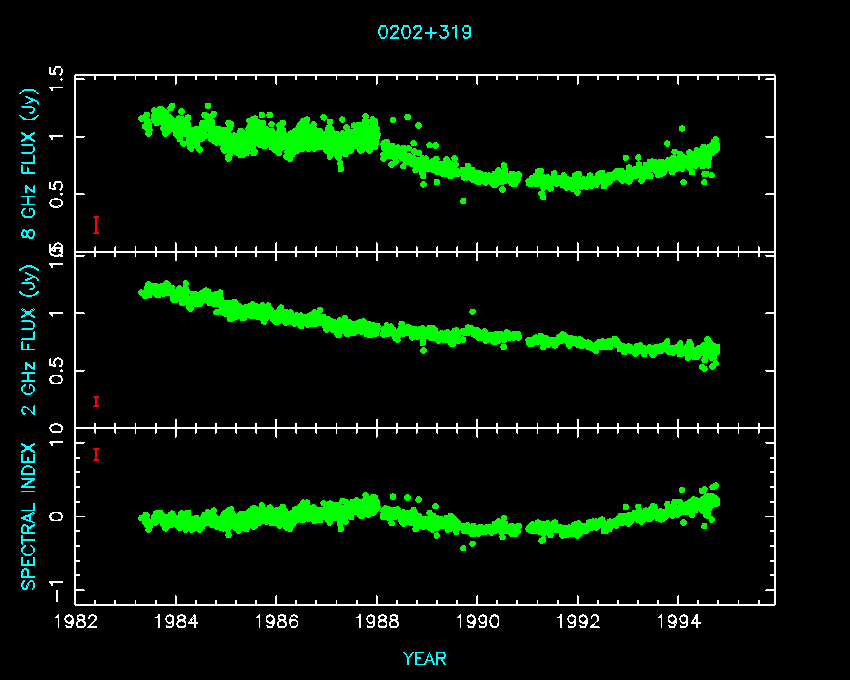Click the red error bar in spectral index panel
This screenshot has height=680, width=850.
(96, 455)
